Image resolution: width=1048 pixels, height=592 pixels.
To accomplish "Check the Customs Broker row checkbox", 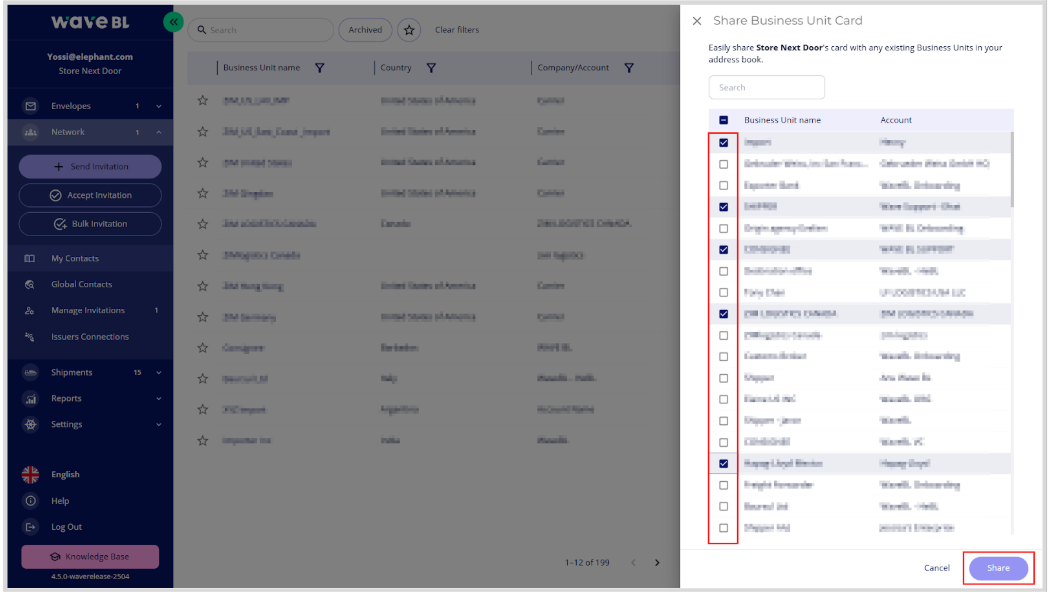I will tap(723, 357).
